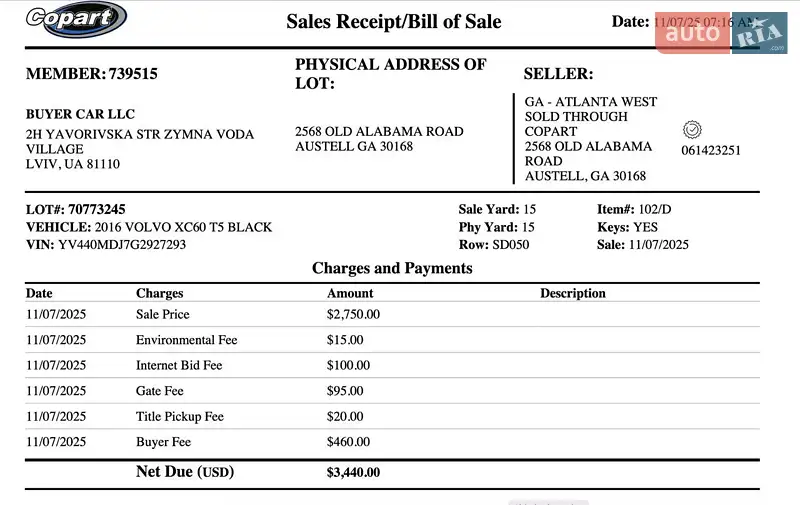Click the Copart logo

tap(75, 19)
